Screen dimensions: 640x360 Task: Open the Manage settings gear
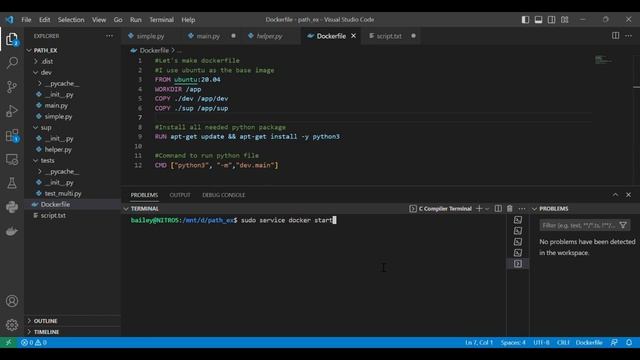[x=12, y=325]
